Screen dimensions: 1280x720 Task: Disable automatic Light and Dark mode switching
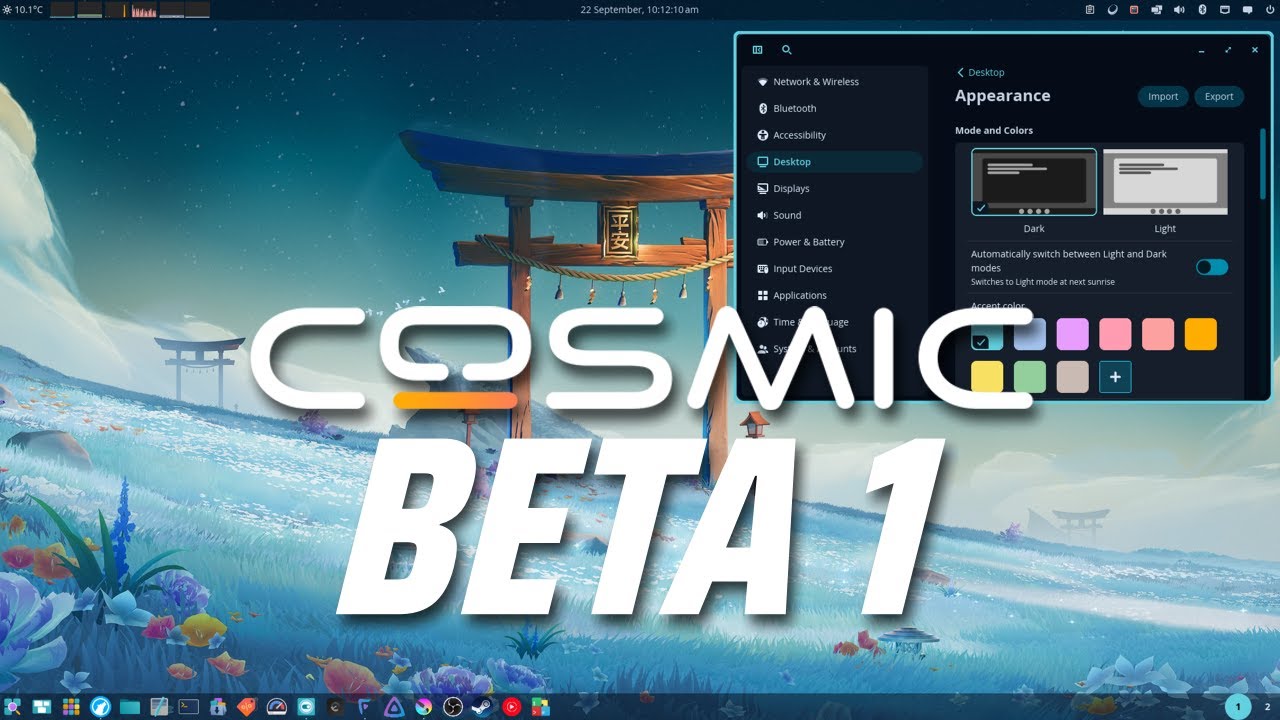click(1211, 267)
